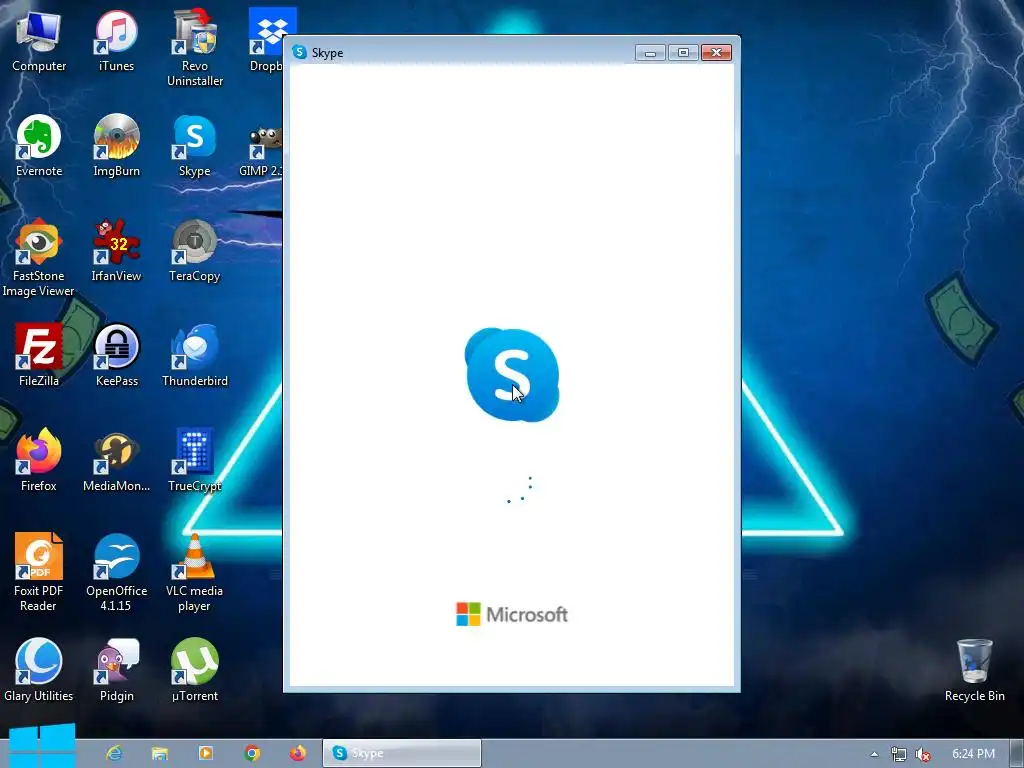Click the 6:24 PM clock
This screenshot has width=1024, height=768.
(973, 754)
